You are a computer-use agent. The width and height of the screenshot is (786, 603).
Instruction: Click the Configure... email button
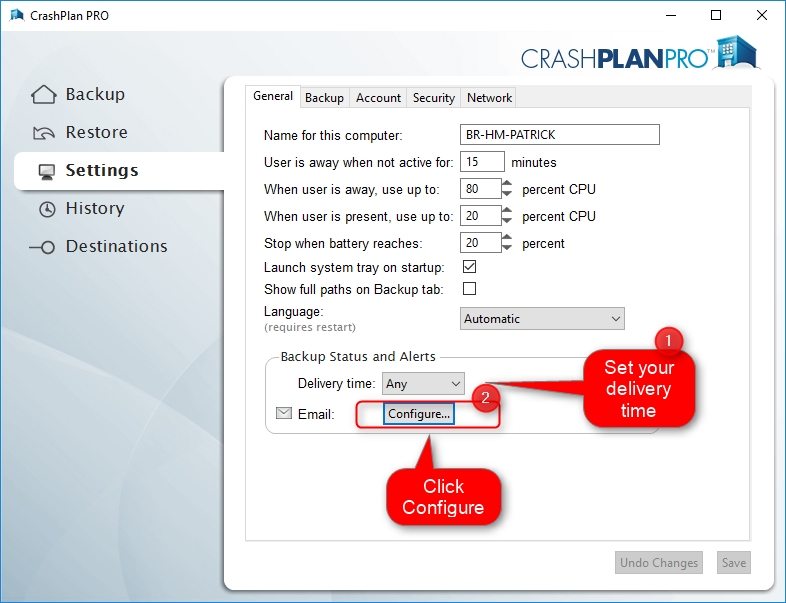420,414
